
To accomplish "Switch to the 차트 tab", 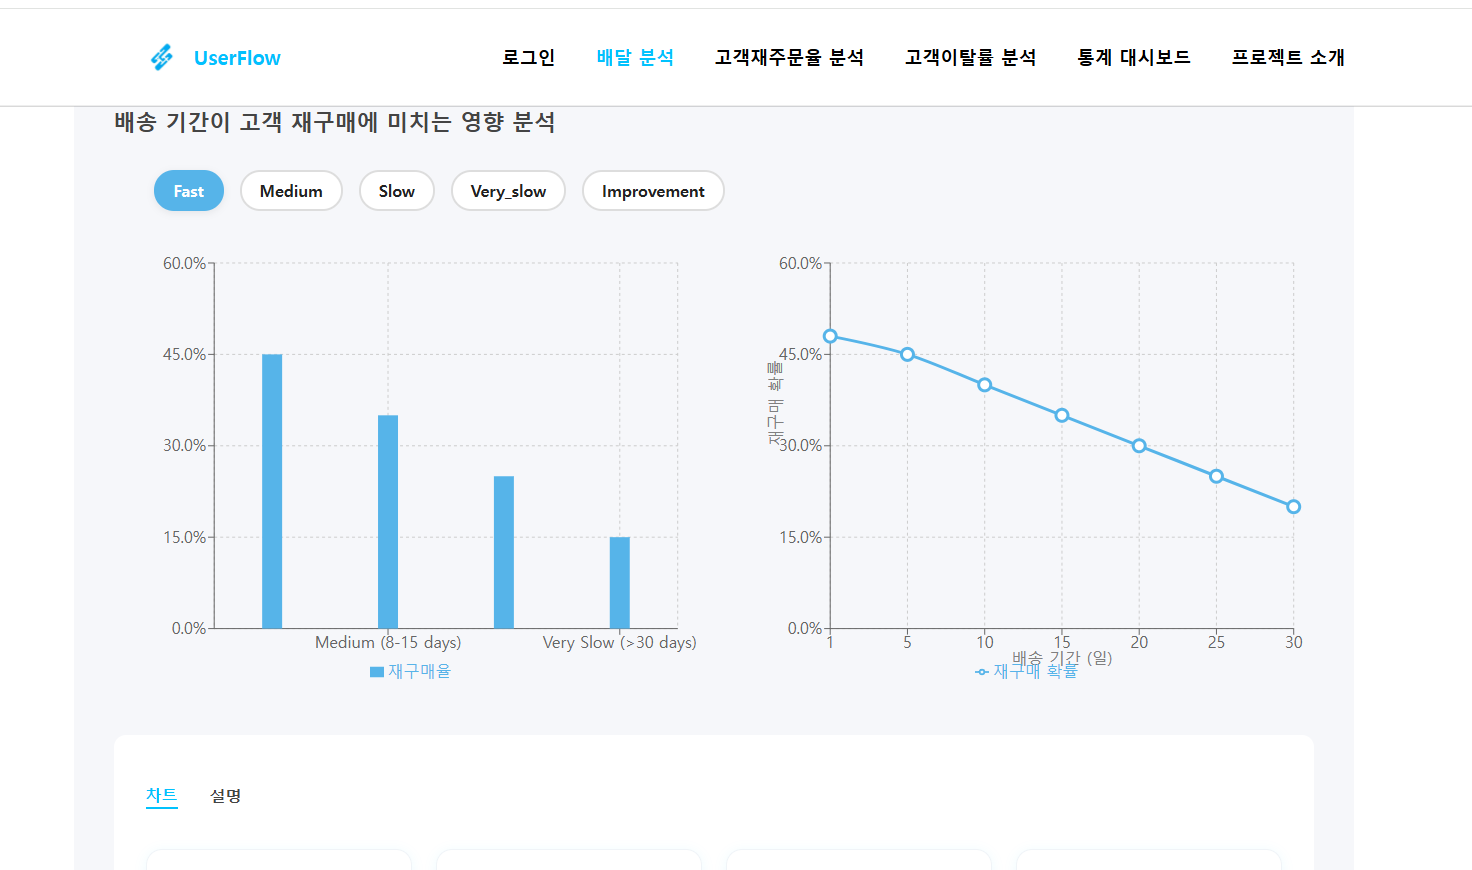I will 161,795.
